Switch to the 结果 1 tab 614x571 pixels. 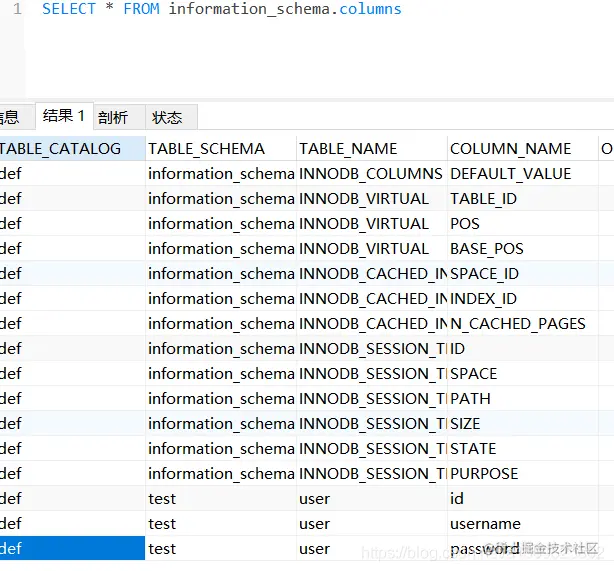[x=64, y=116]
